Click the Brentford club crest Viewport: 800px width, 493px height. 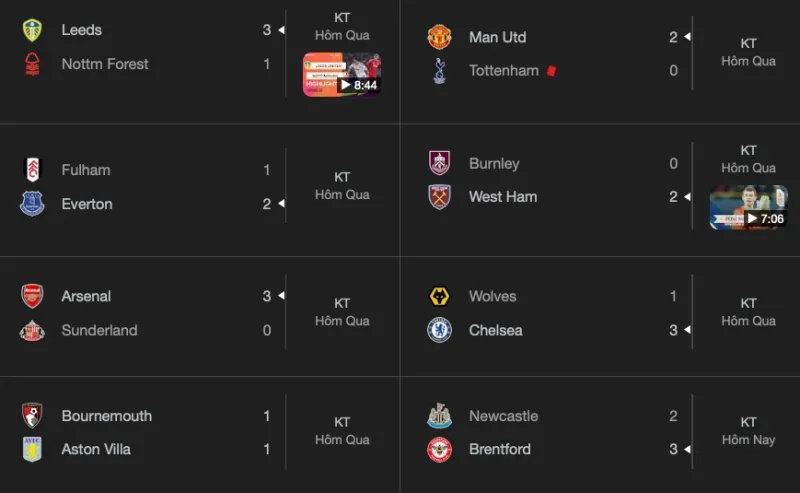tap(440, 449)
